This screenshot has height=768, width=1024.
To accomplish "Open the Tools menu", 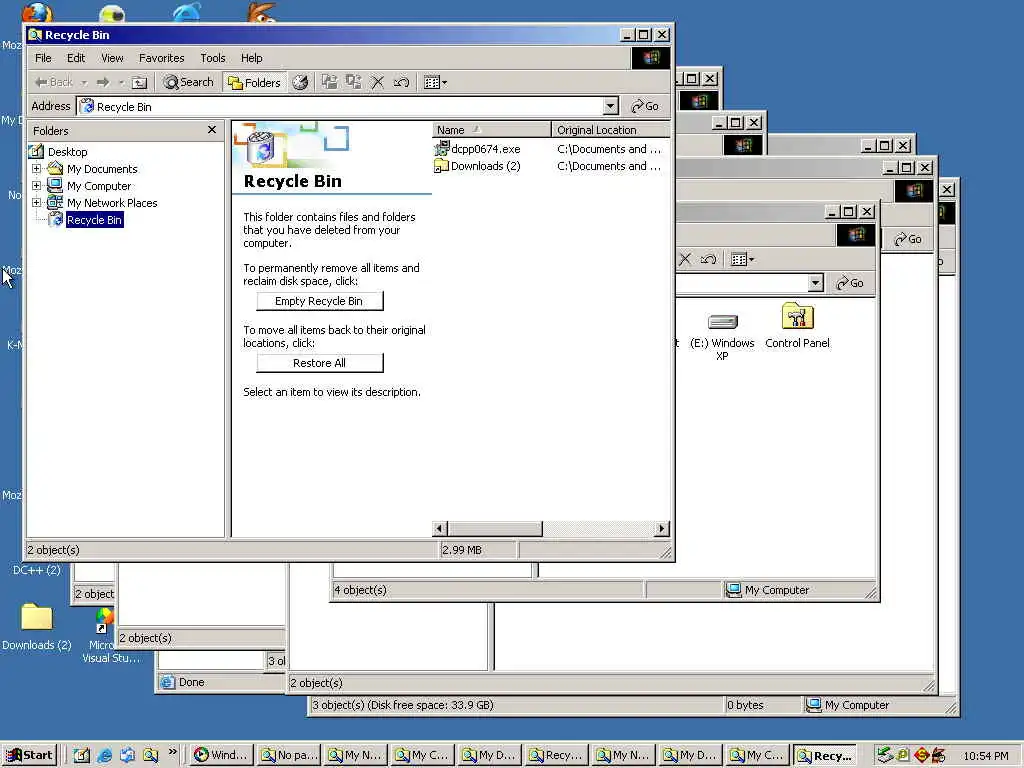I will pyautogui.click(x=212, y=58).
